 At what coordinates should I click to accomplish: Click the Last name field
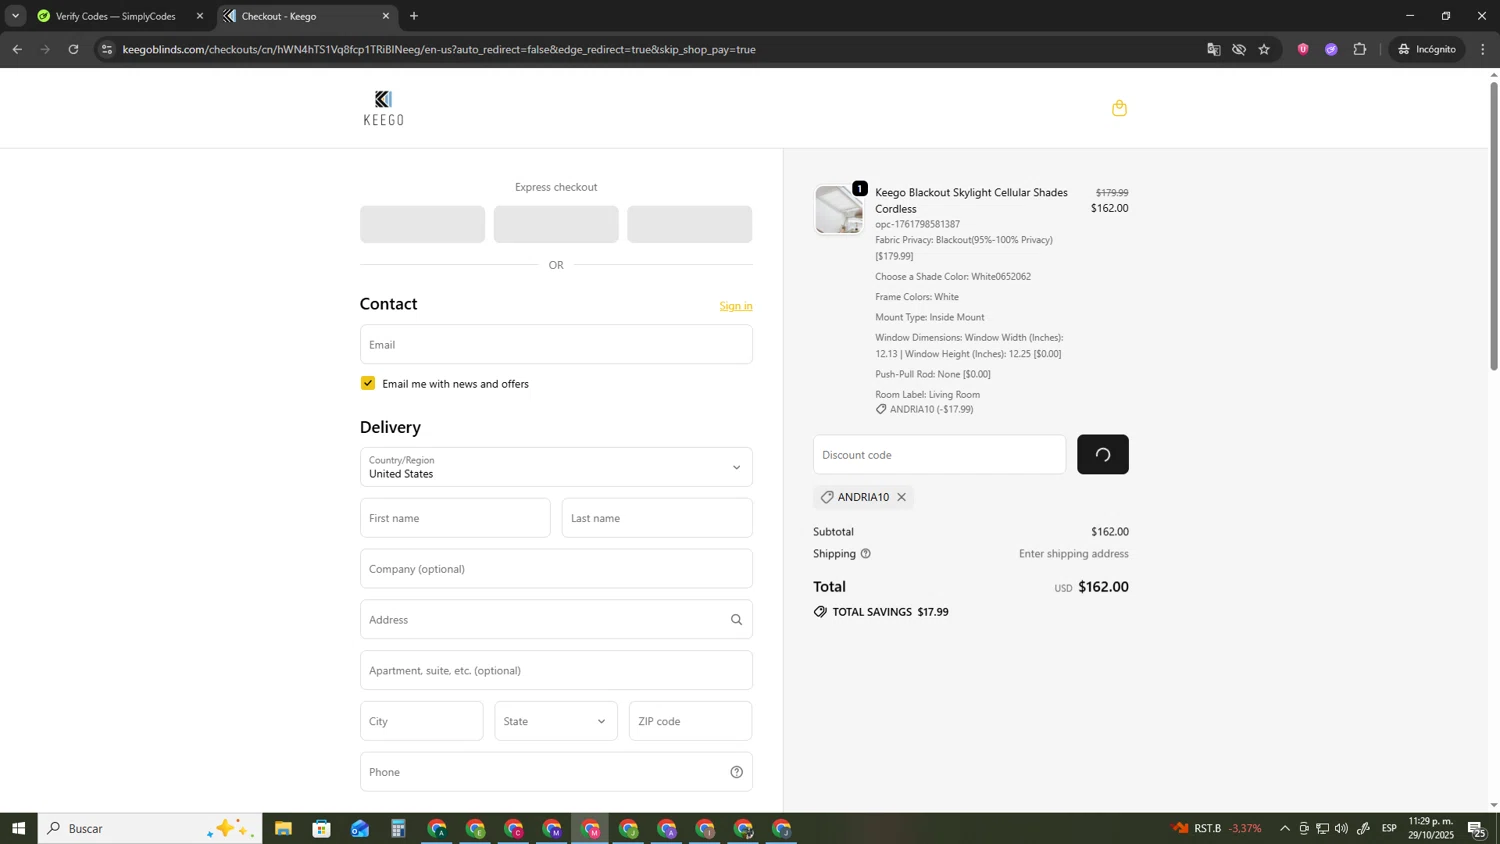pyautogui.click(x=657, y=518)
